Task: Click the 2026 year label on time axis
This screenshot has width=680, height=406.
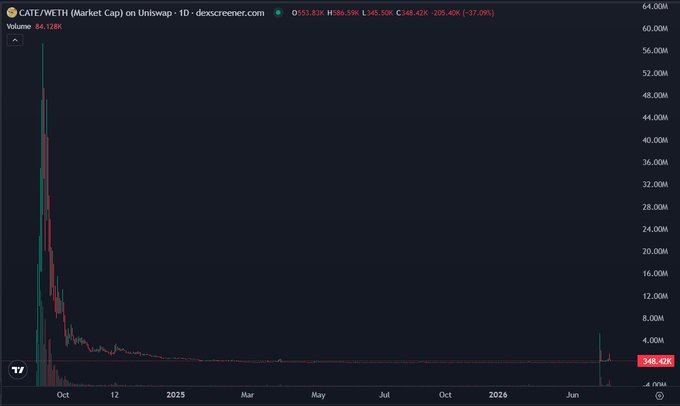Action: 498,395
